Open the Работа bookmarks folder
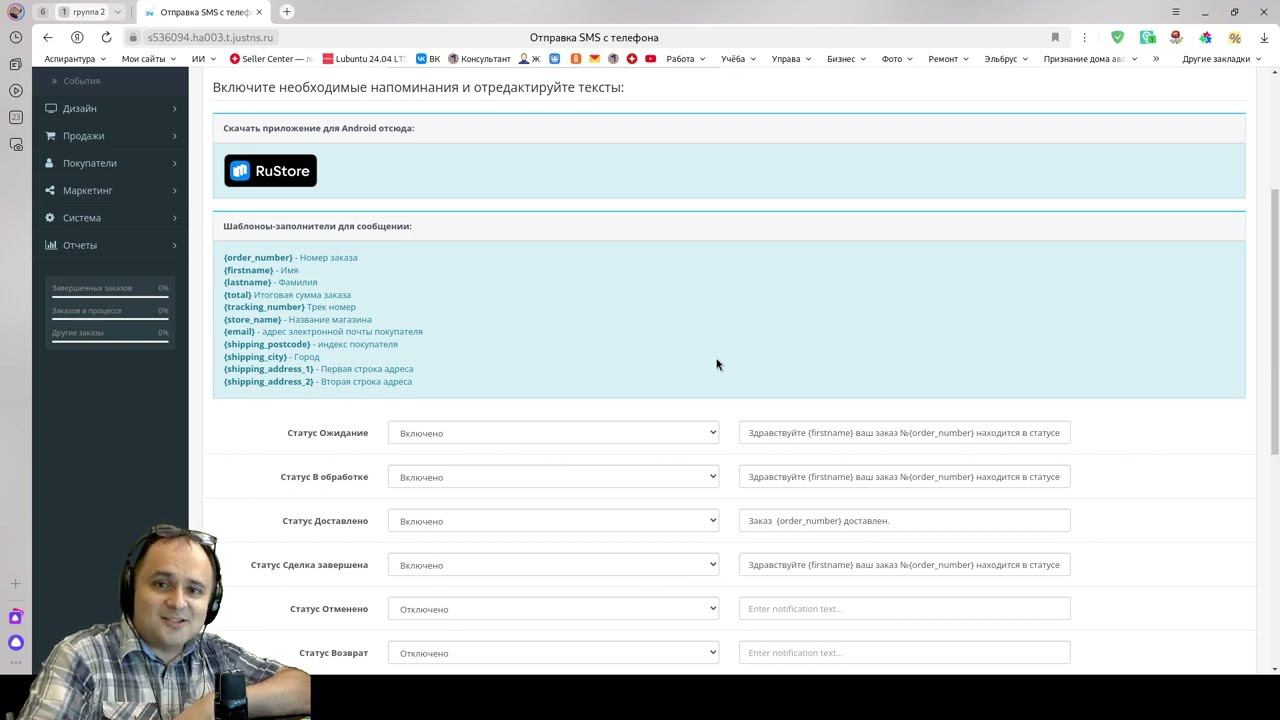Viewport: 1280px width, 720px height. pyautogui.click(x=686, y=59)
